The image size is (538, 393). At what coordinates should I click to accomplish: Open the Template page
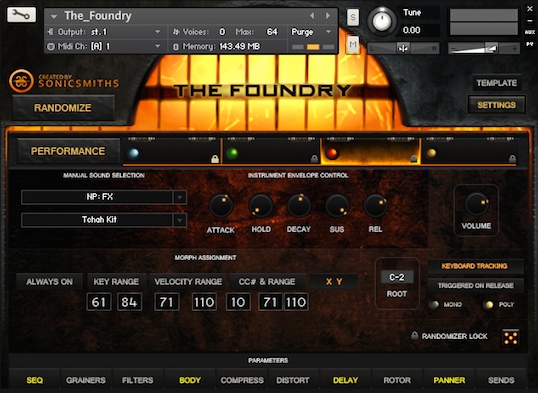pos(496,83)
